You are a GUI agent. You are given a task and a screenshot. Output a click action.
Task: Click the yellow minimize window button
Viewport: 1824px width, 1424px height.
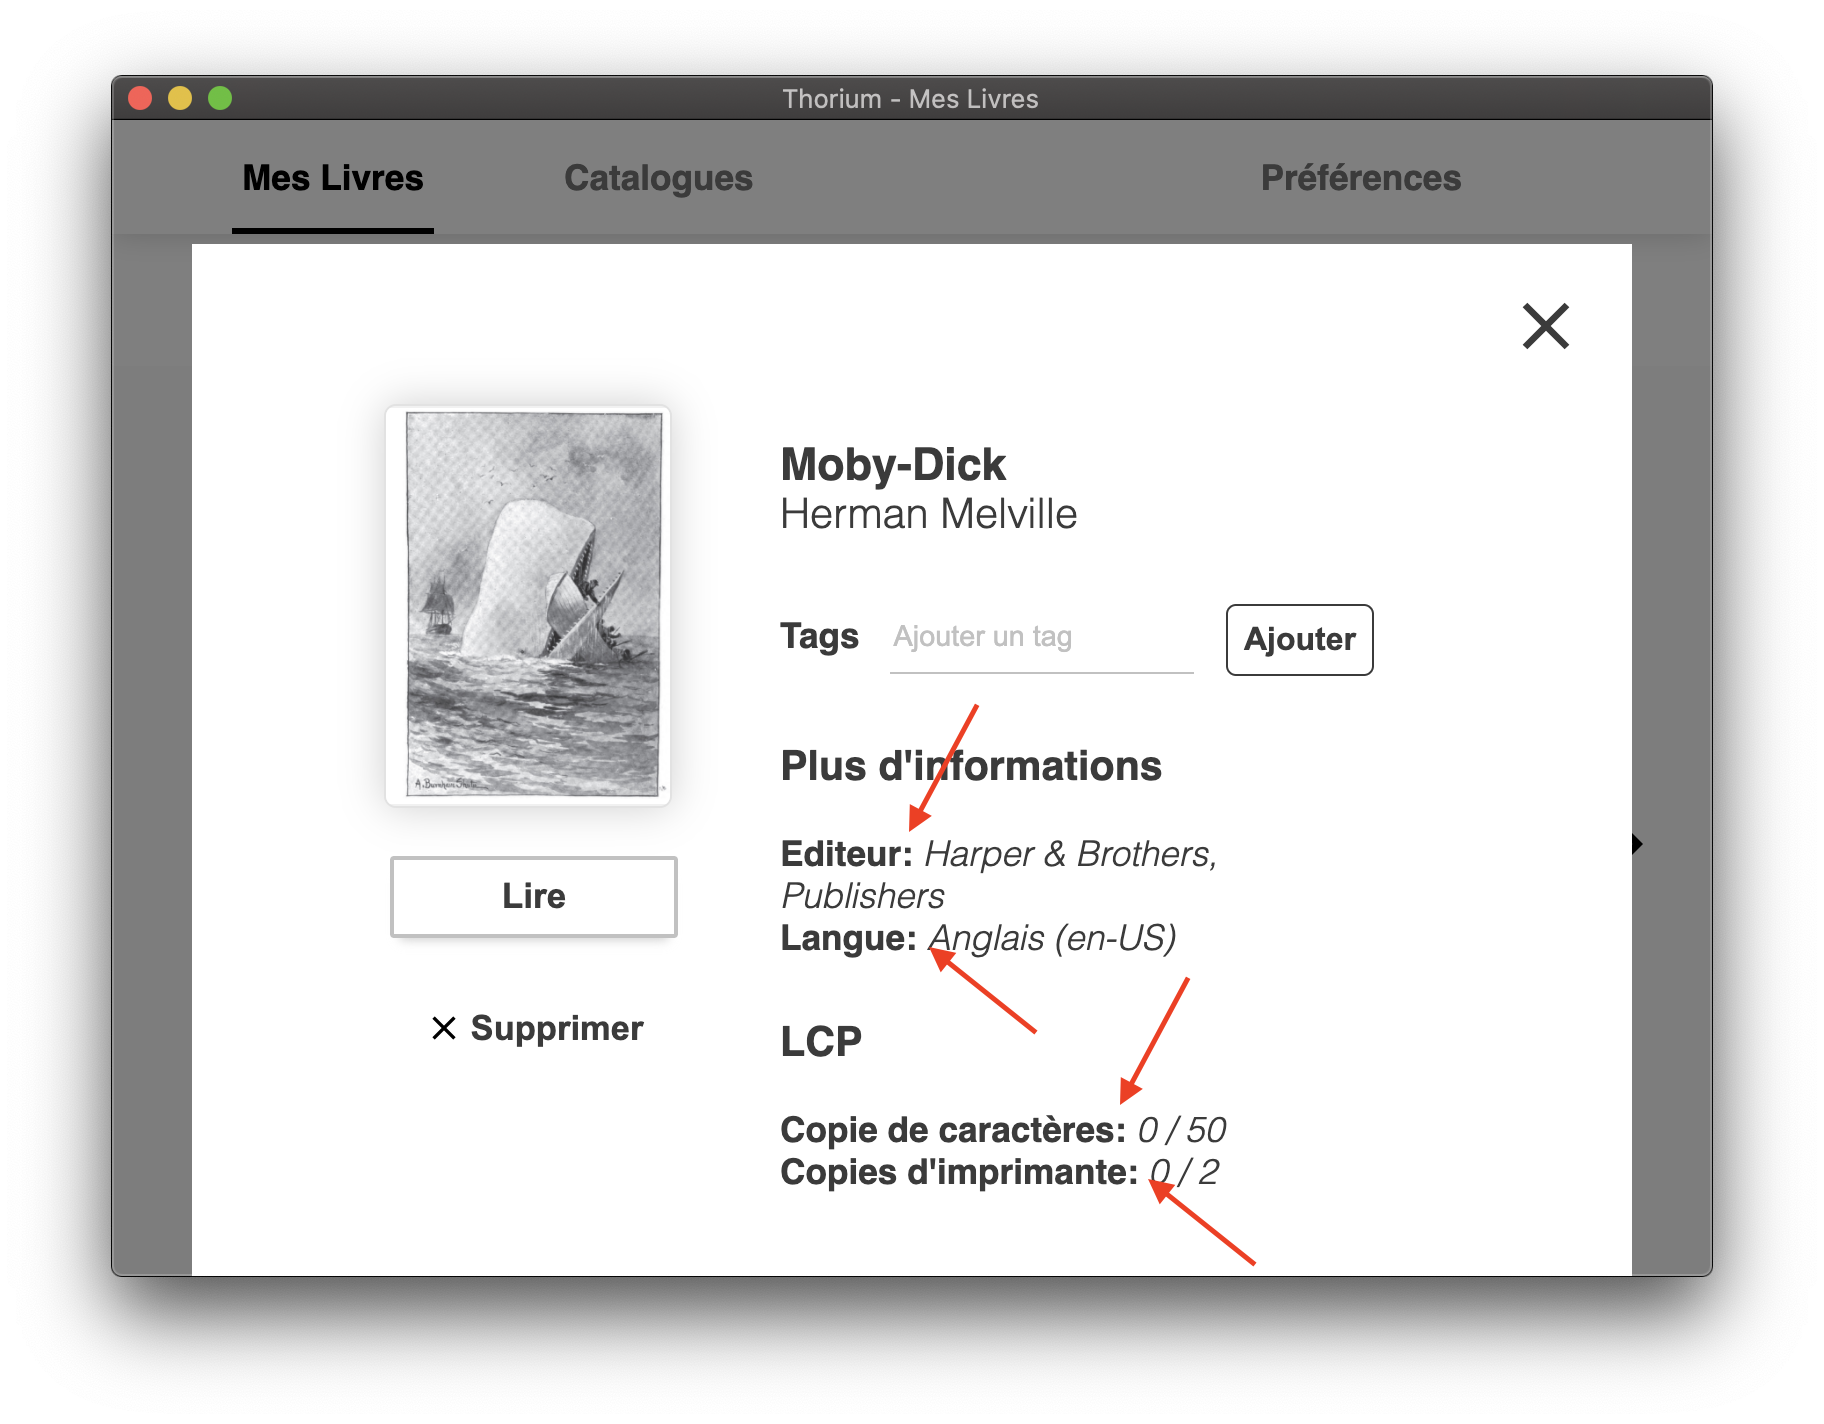pos(180,98)
